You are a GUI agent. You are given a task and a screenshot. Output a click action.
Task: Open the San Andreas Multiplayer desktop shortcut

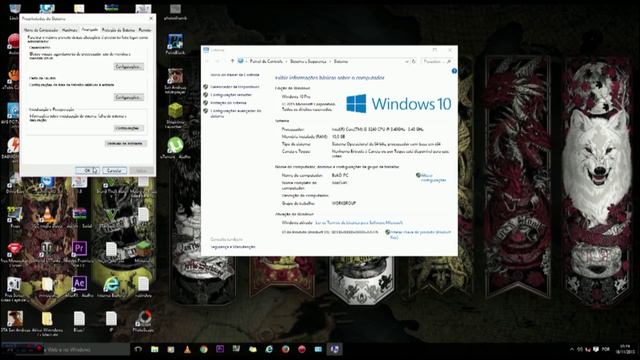pos(175,81)
